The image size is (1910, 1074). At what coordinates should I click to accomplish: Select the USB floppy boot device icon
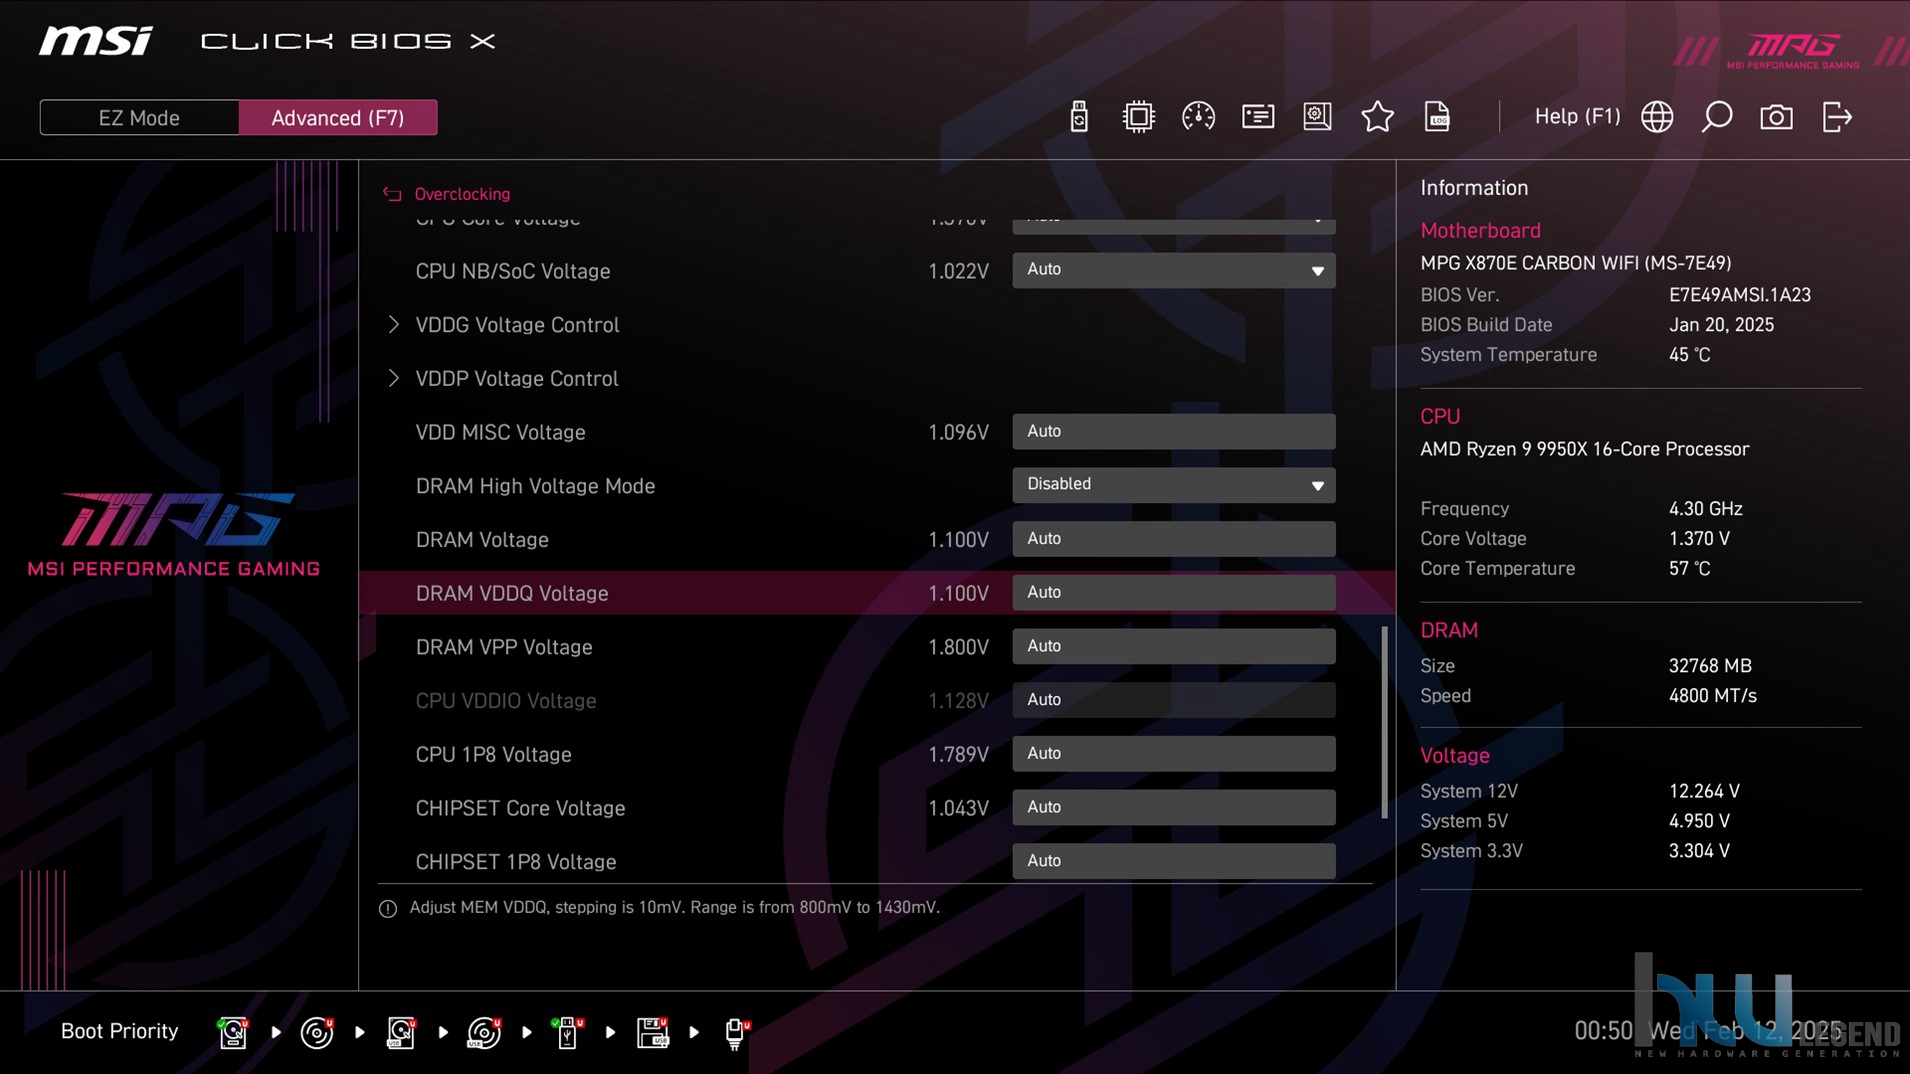coord(652,1032)
